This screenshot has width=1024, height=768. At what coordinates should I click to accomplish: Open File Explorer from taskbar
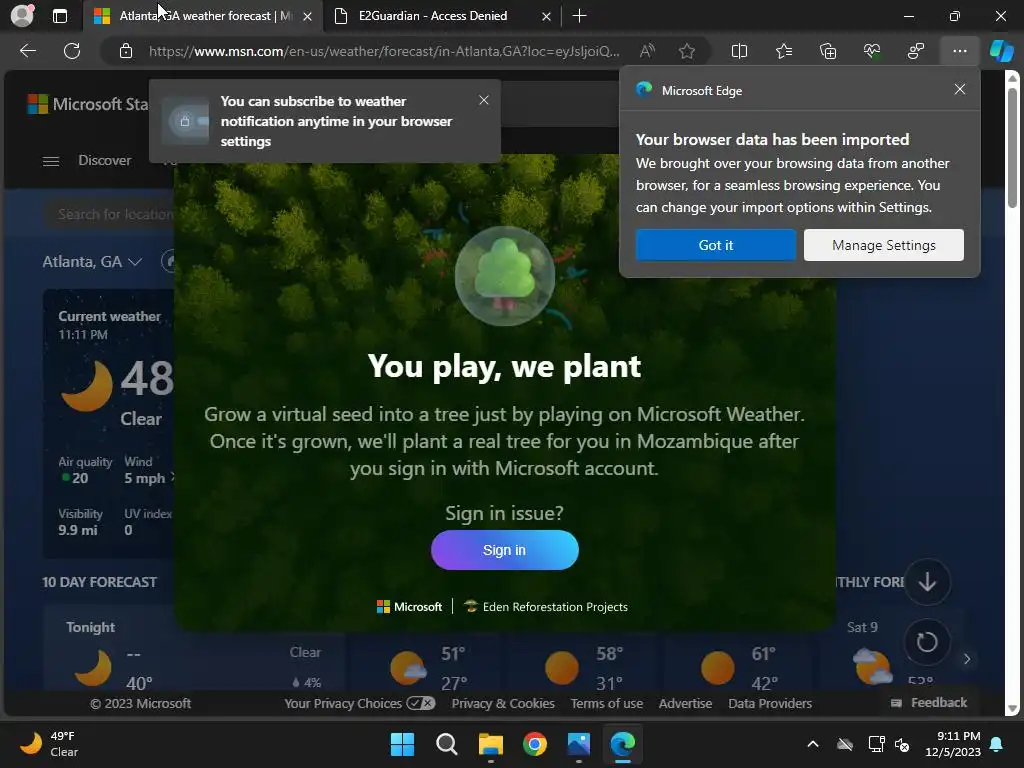point(490,744)
